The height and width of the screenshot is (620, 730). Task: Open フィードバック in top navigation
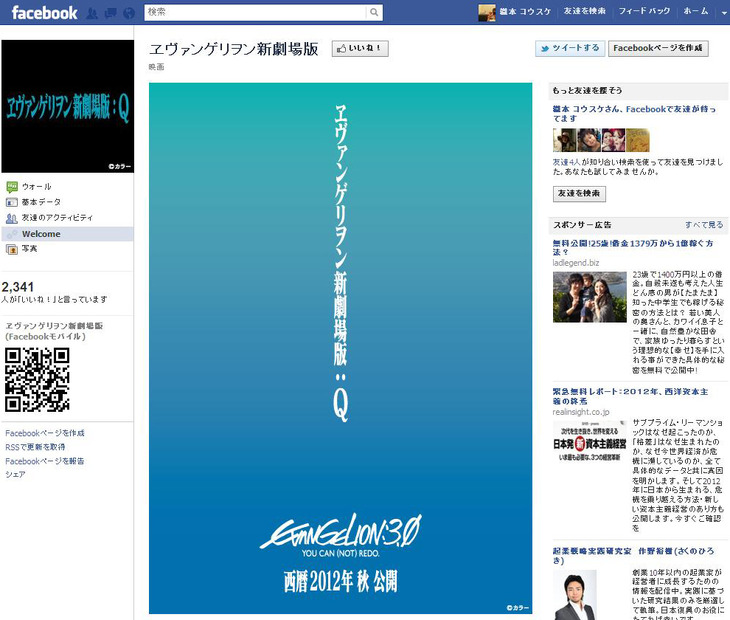tap(644, 11)
